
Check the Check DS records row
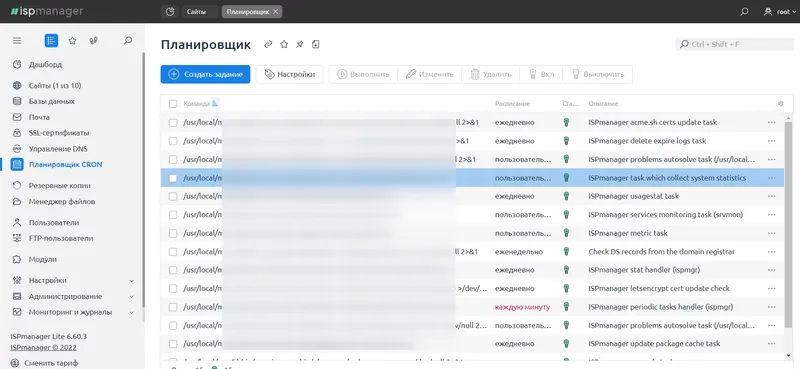[173, 252]
